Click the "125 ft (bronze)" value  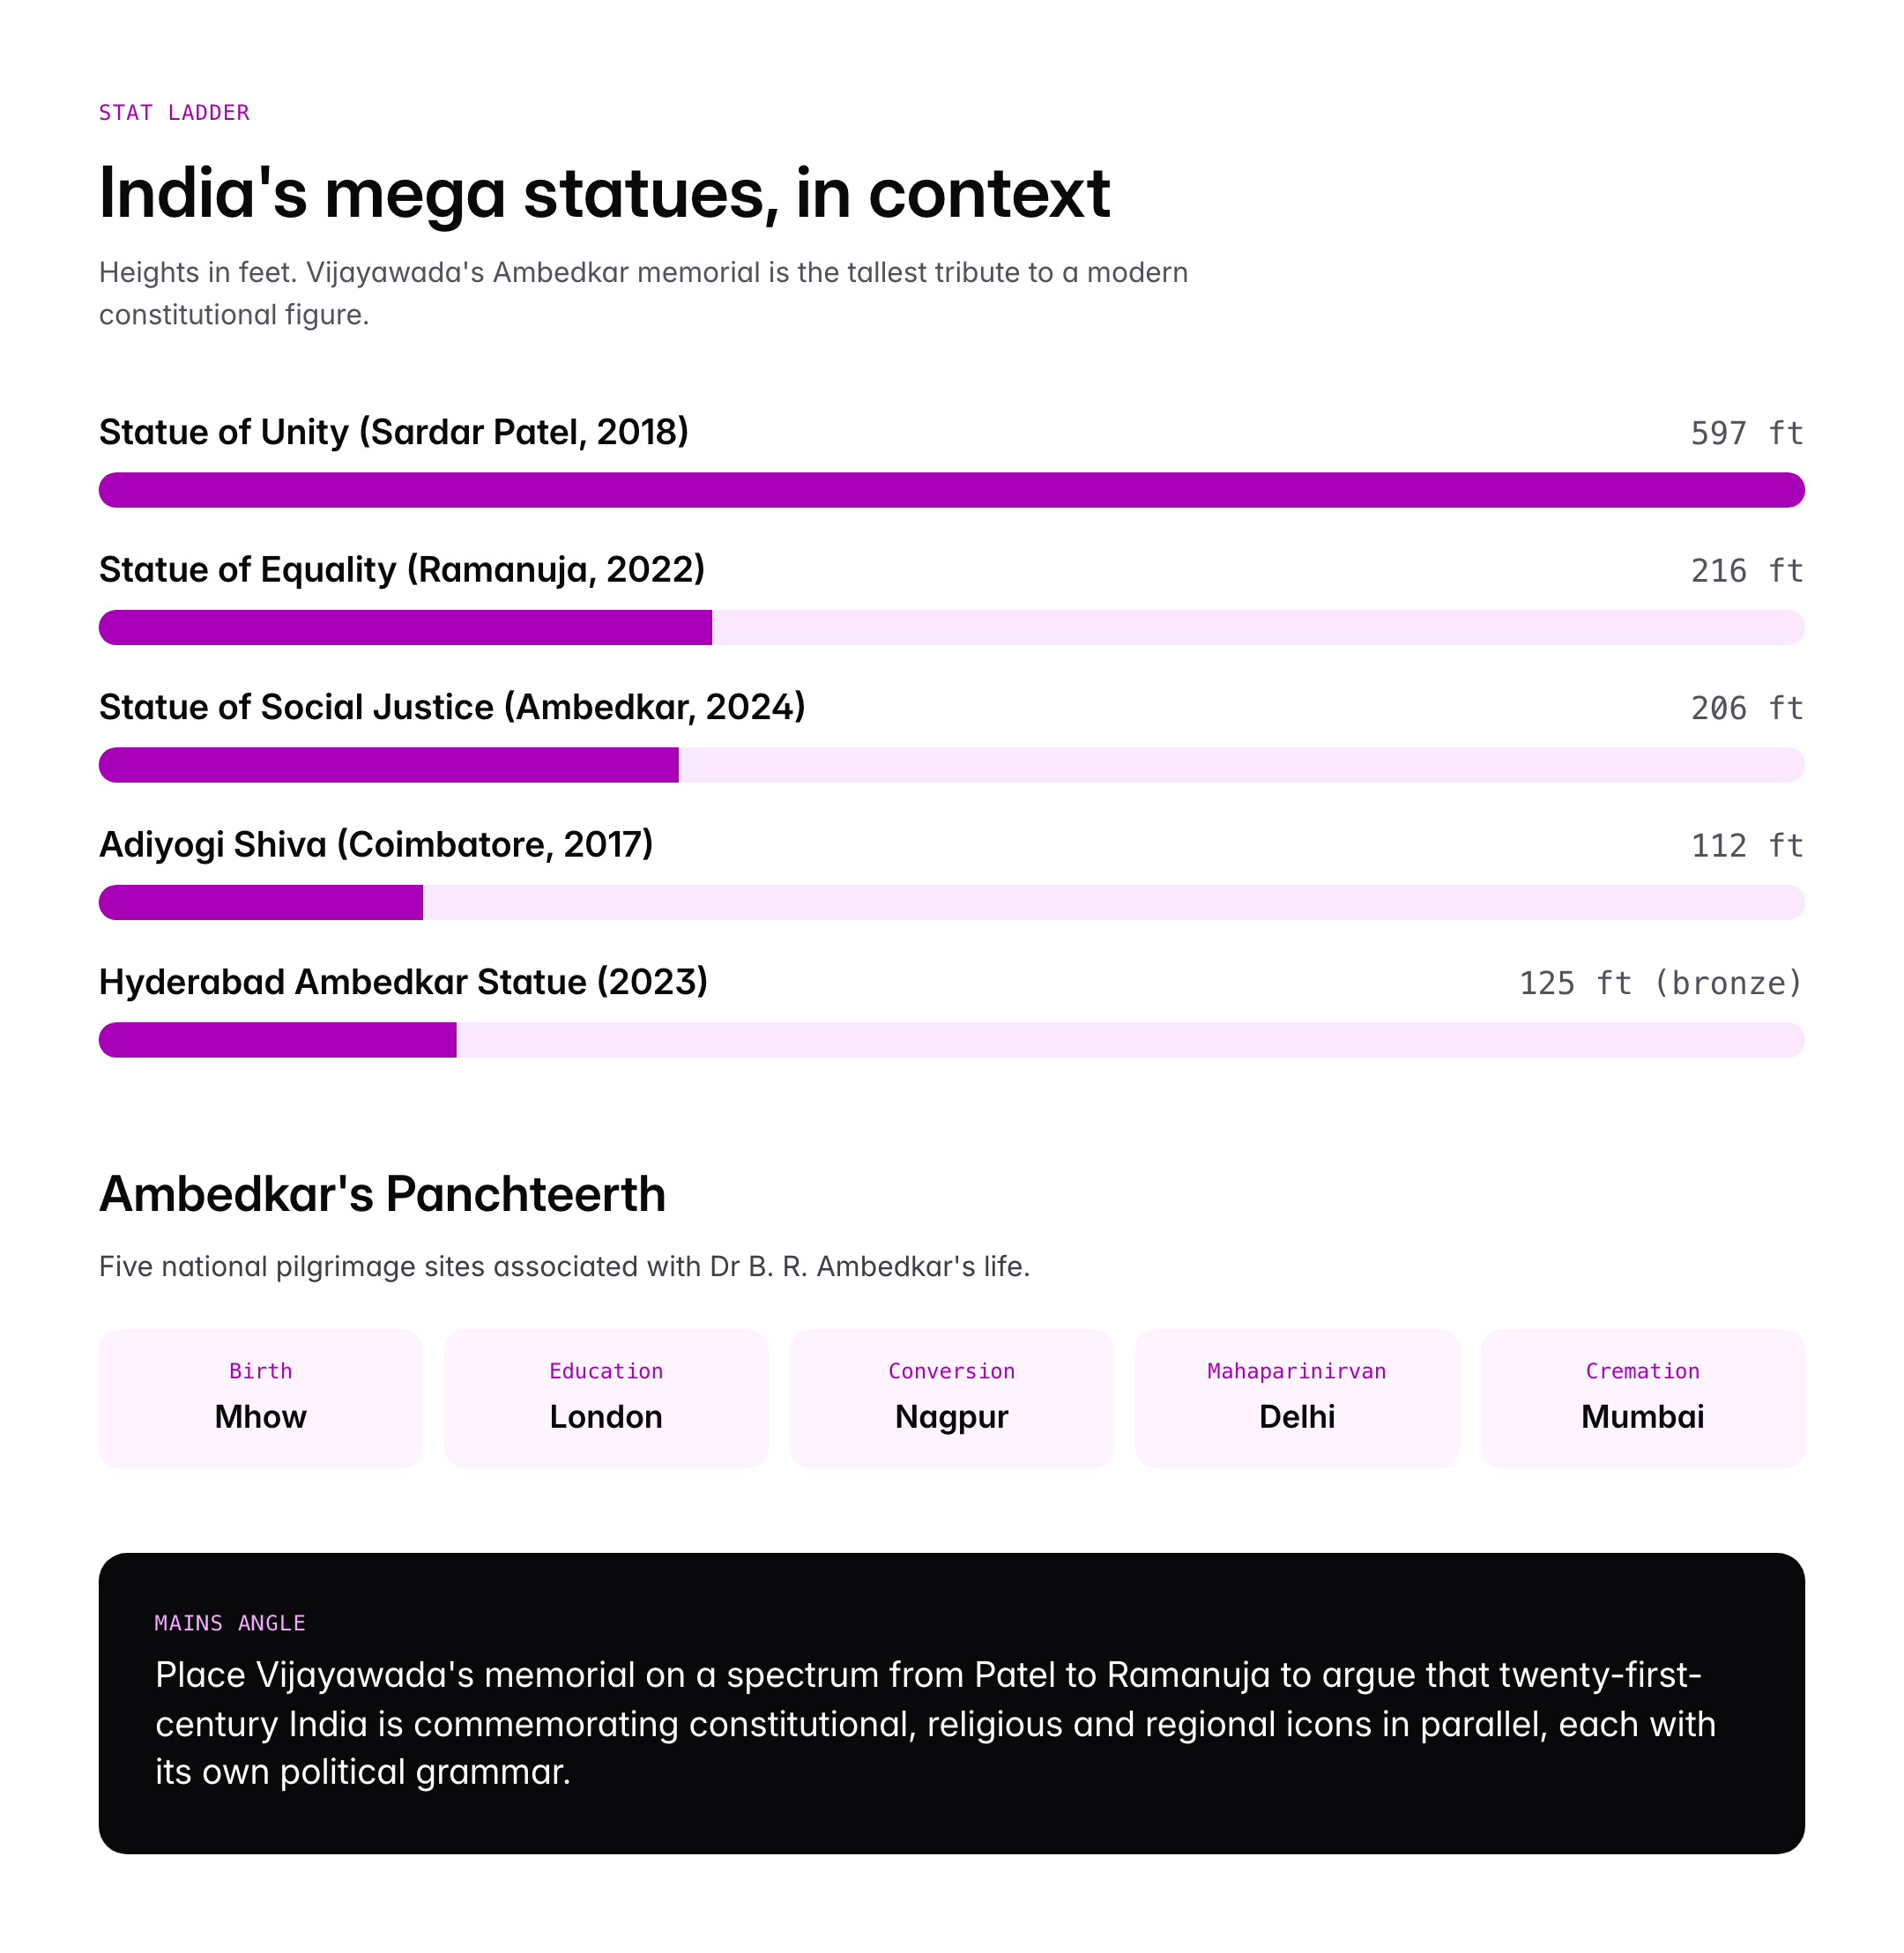pyautogui.click(x=1660, y=983)
